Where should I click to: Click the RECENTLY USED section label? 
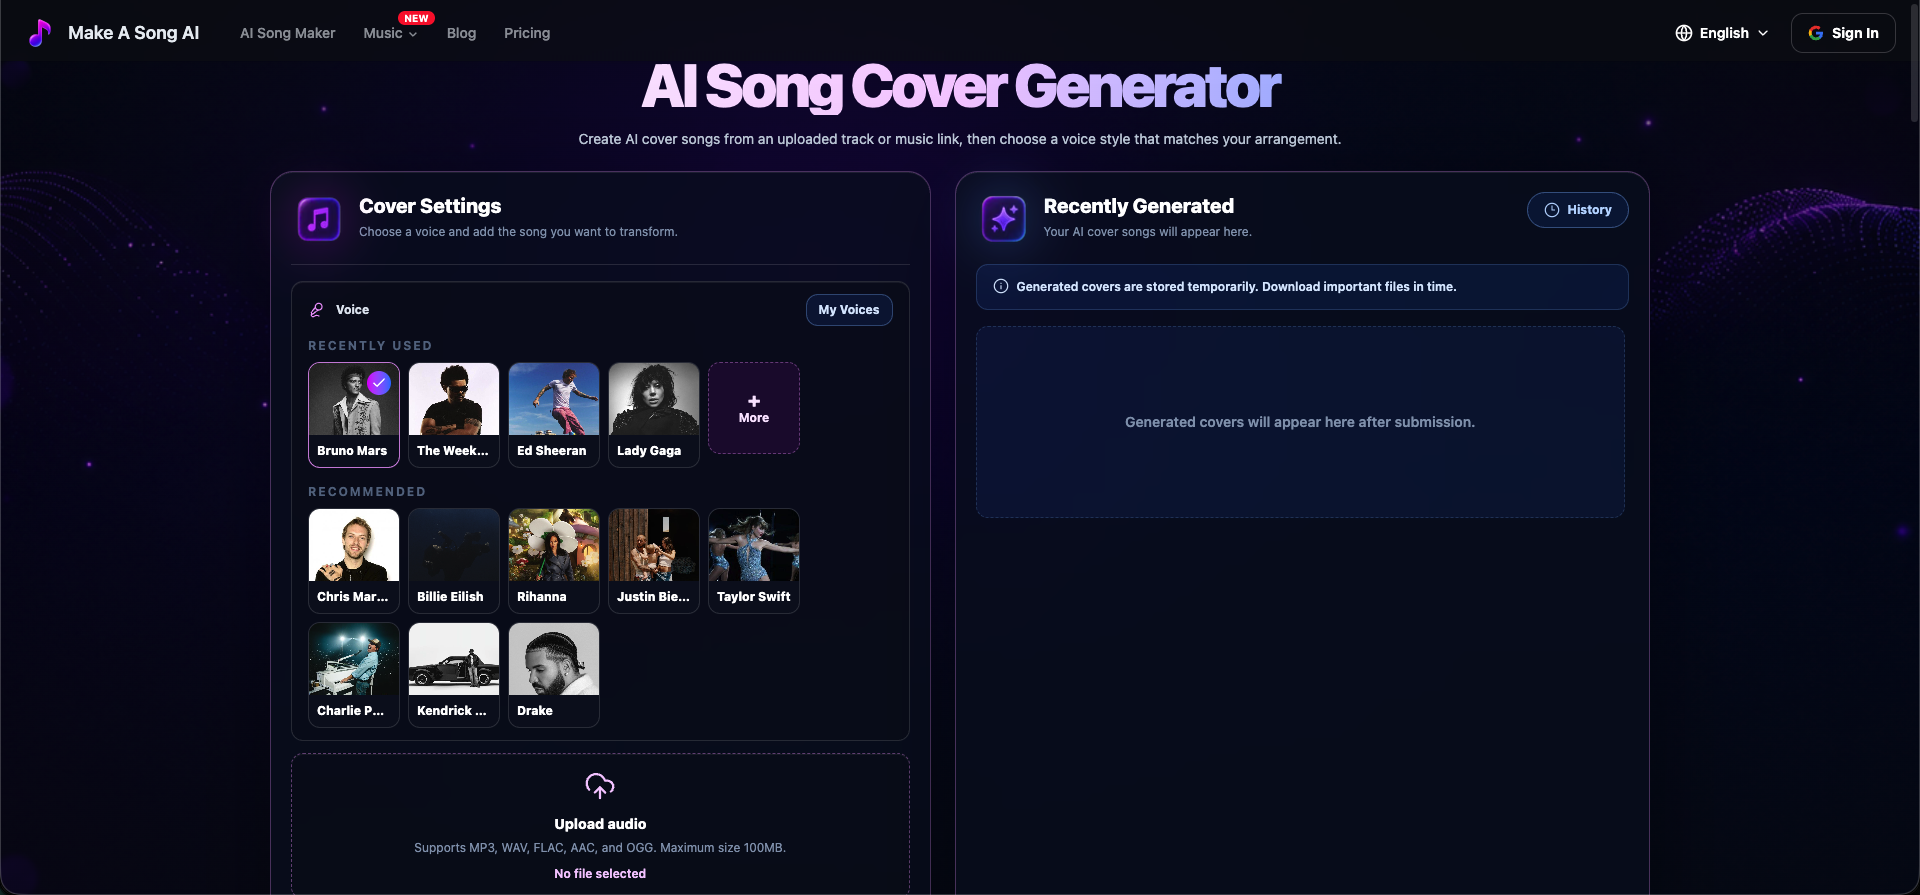[370, 346]
